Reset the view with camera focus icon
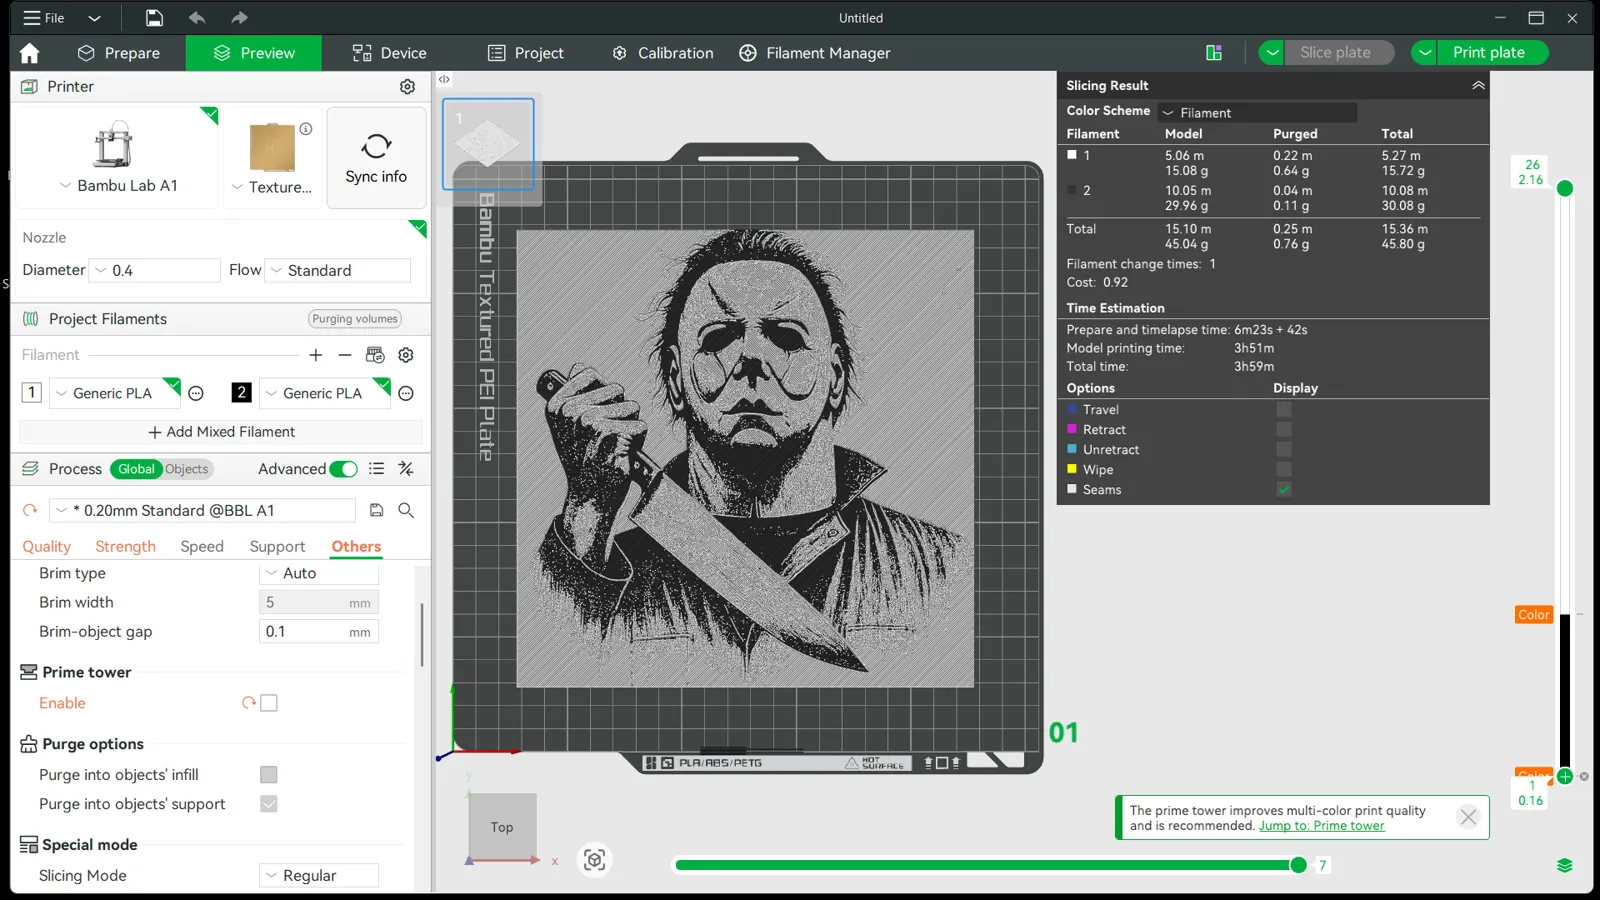Viewport: 1600px width, 900px height. pyautogui.click(x=595, y=860)
